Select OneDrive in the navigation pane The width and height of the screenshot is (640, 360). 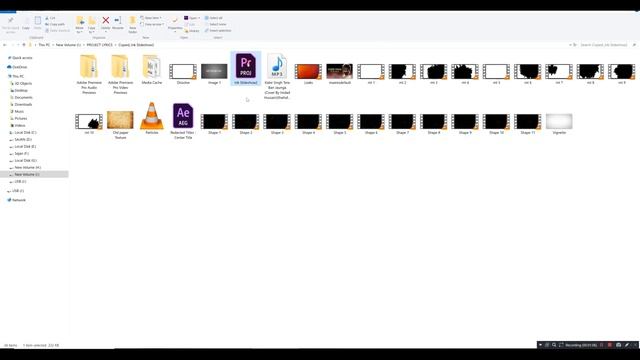pos(18,67)
